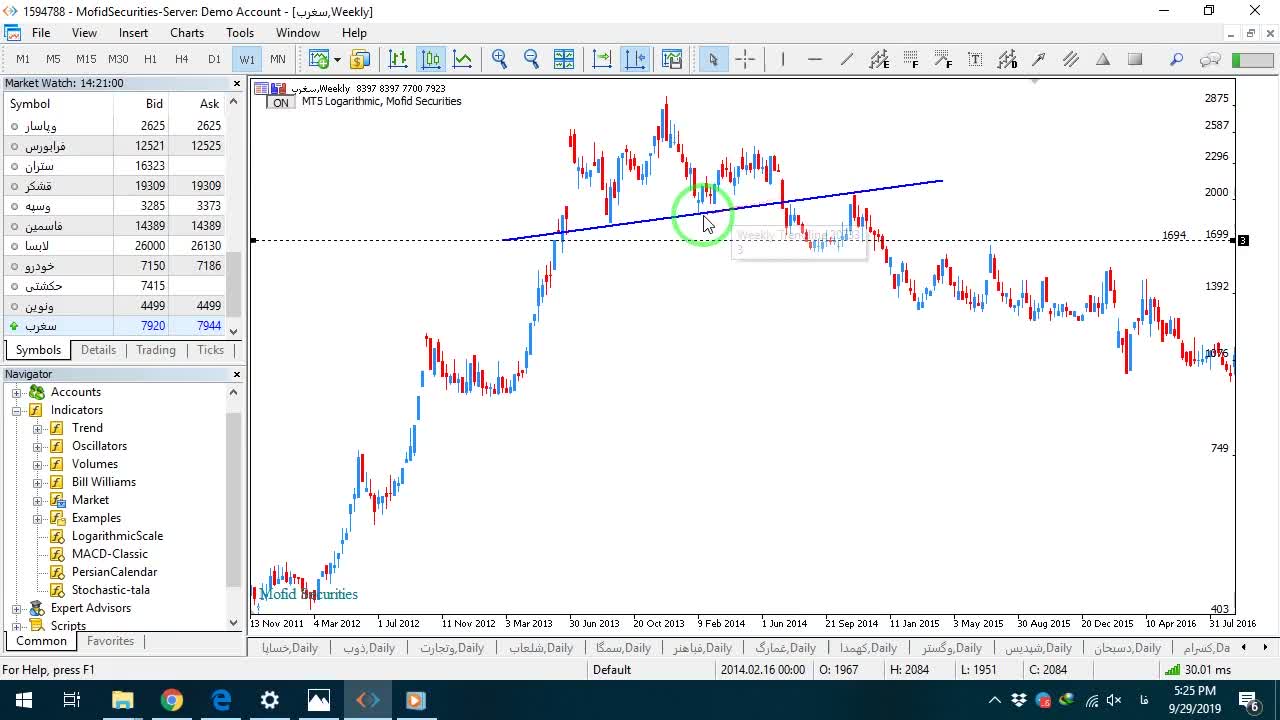Toggle the arrow cursor mode
This screenshot has height=720, width=1280.
(713, 59)
